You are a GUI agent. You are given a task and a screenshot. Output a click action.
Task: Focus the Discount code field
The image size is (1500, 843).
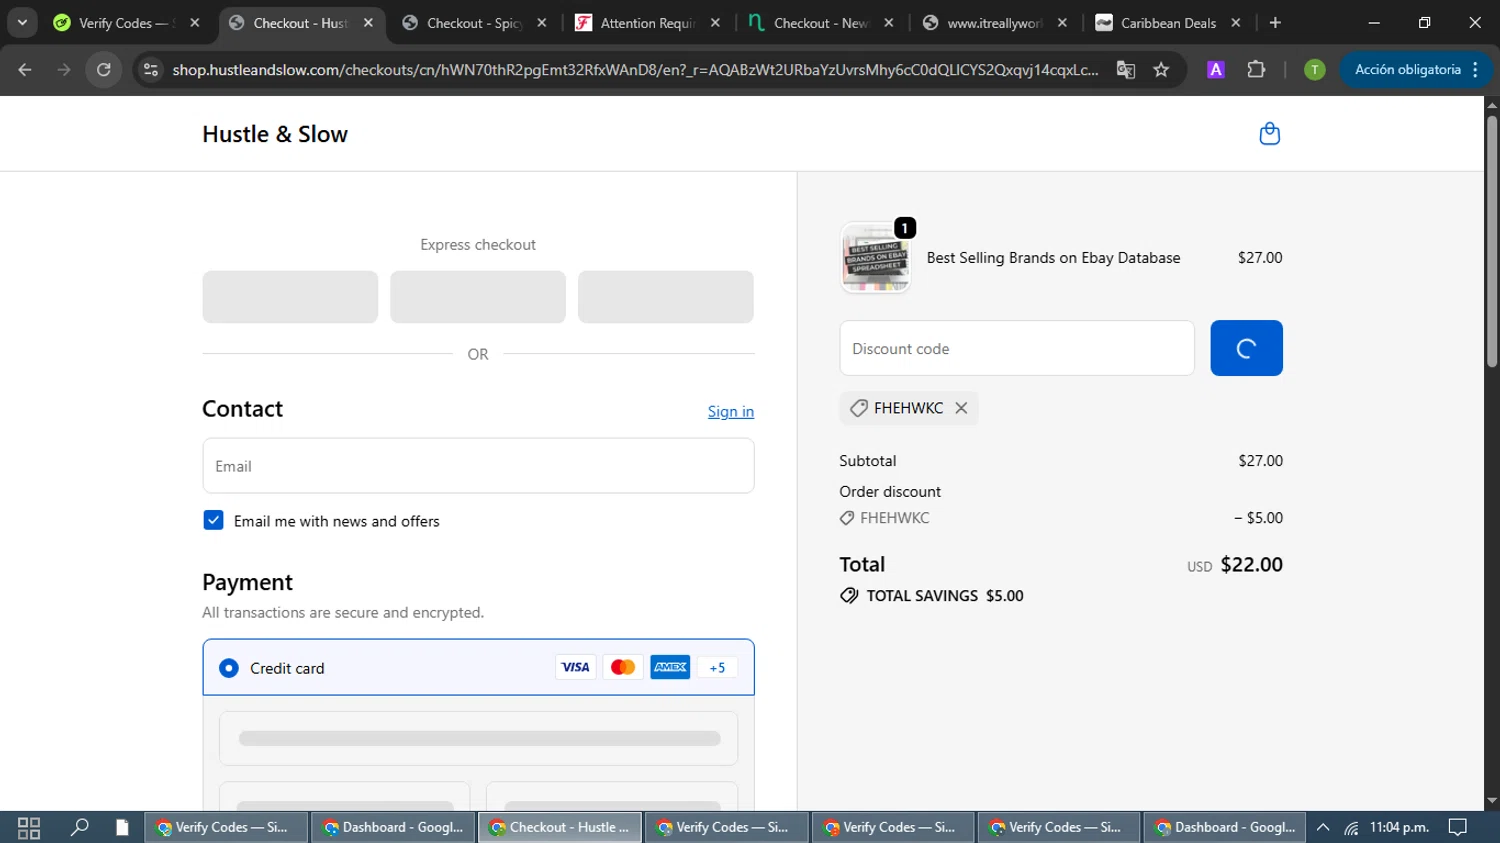coord(1017,348)
